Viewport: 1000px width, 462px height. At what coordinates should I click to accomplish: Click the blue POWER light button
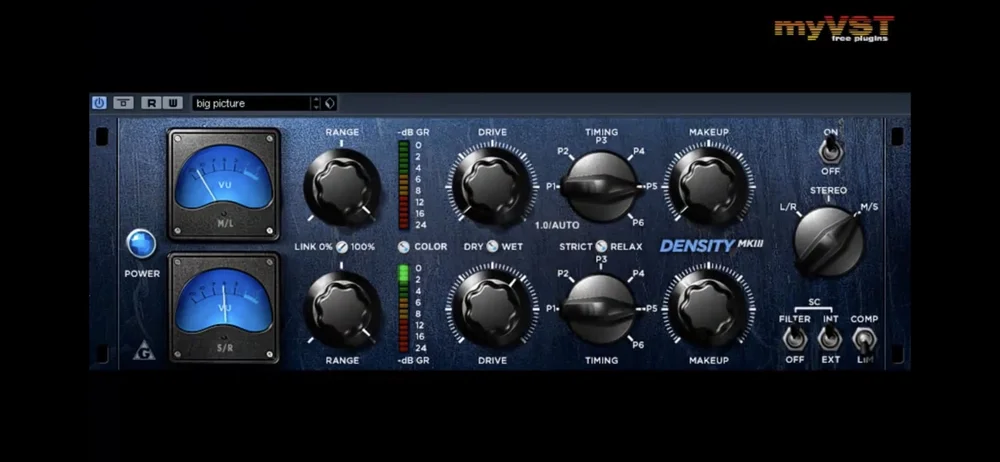141,243
